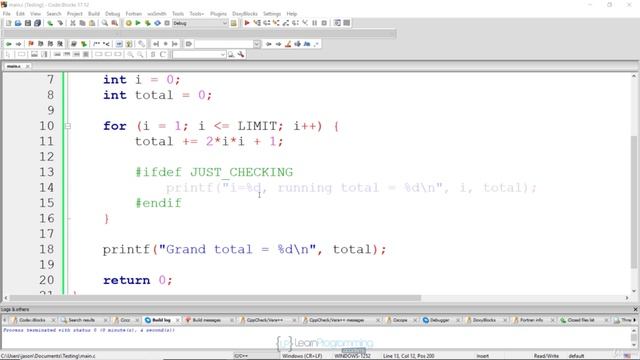640x360 pixels.
Task: Save the current file using toolbar icon
Action: [28, 23]
